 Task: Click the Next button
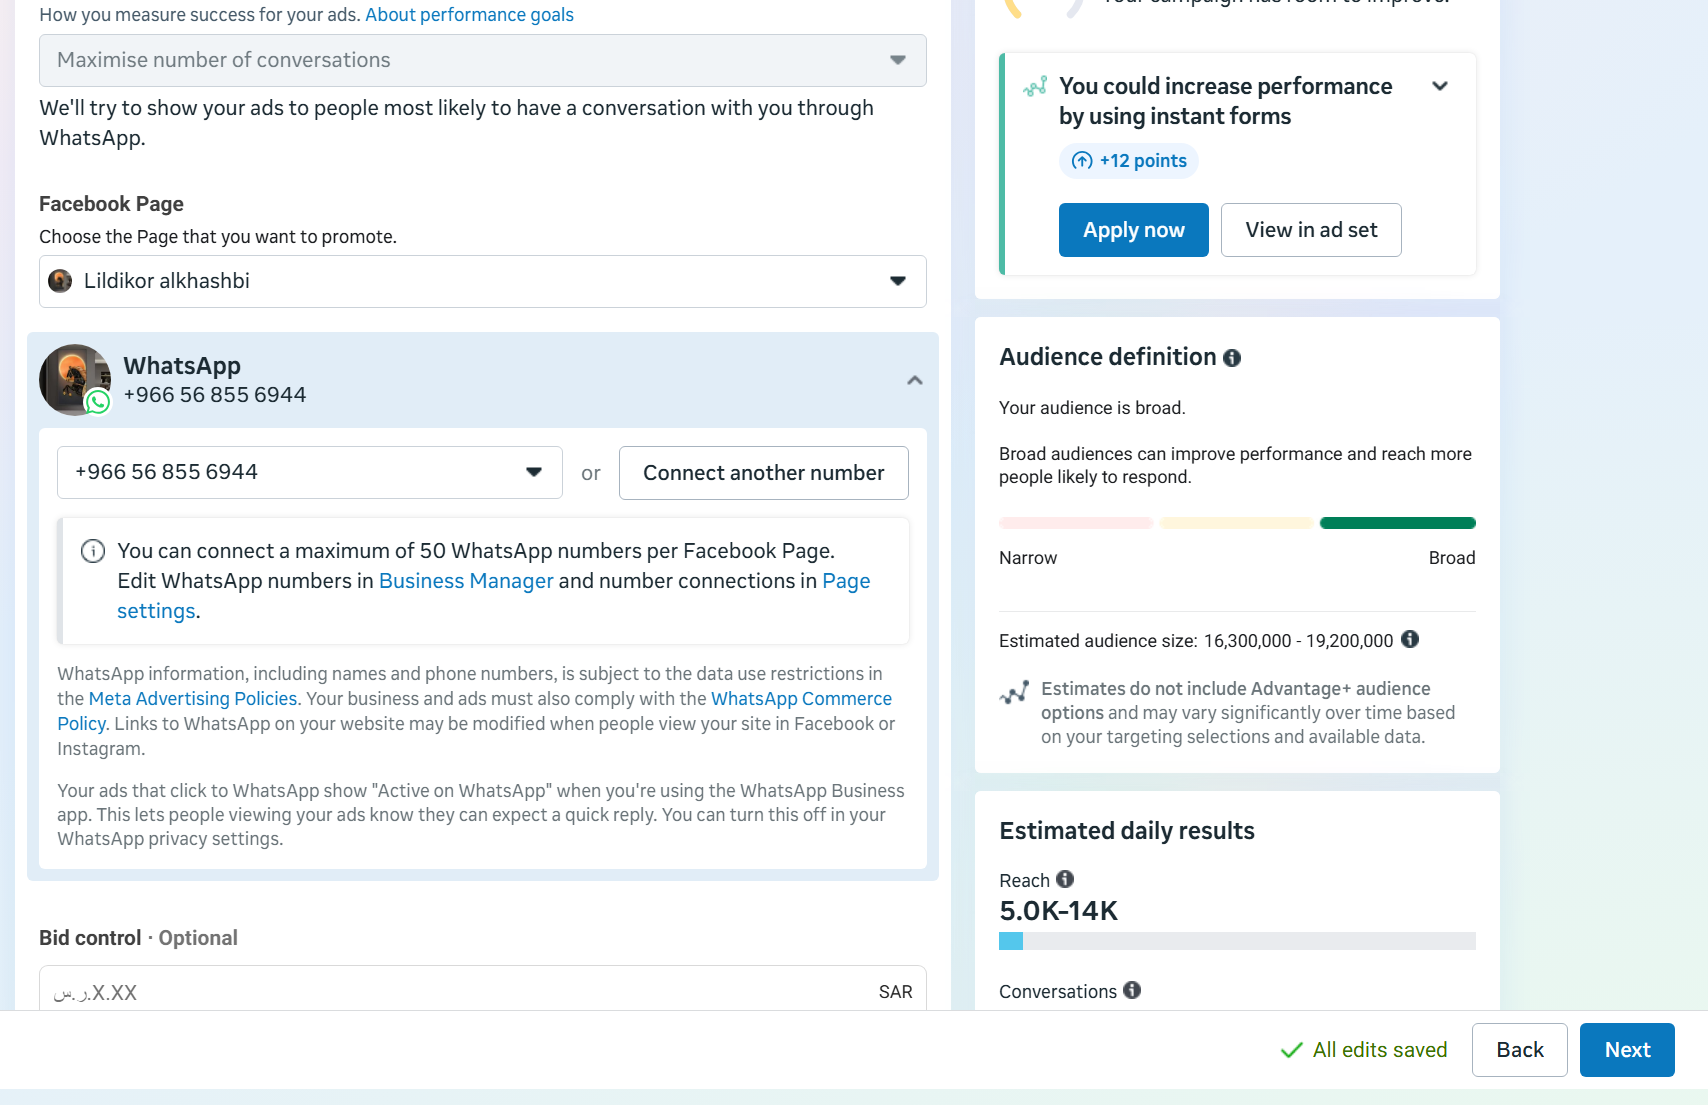click(x=1626, y=1050)
